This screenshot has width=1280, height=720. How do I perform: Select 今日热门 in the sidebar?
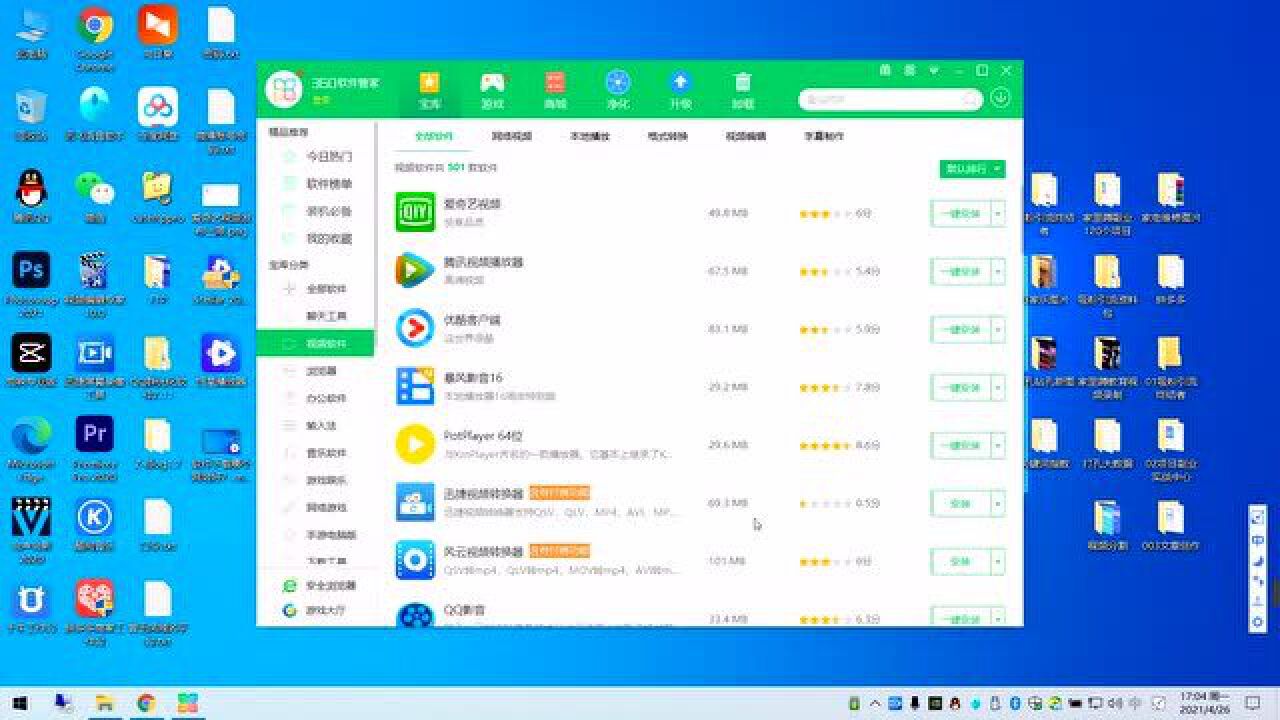pos(316,157)
